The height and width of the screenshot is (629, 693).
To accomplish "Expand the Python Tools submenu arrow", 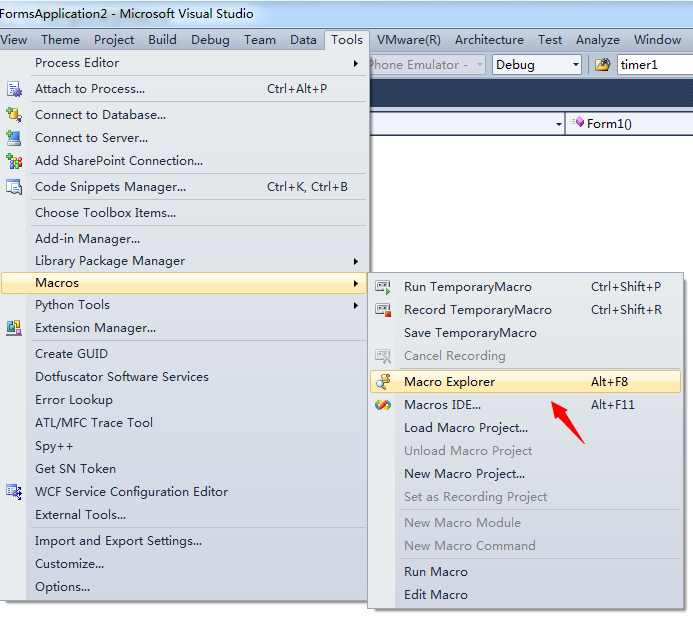I will coord(356,305).
